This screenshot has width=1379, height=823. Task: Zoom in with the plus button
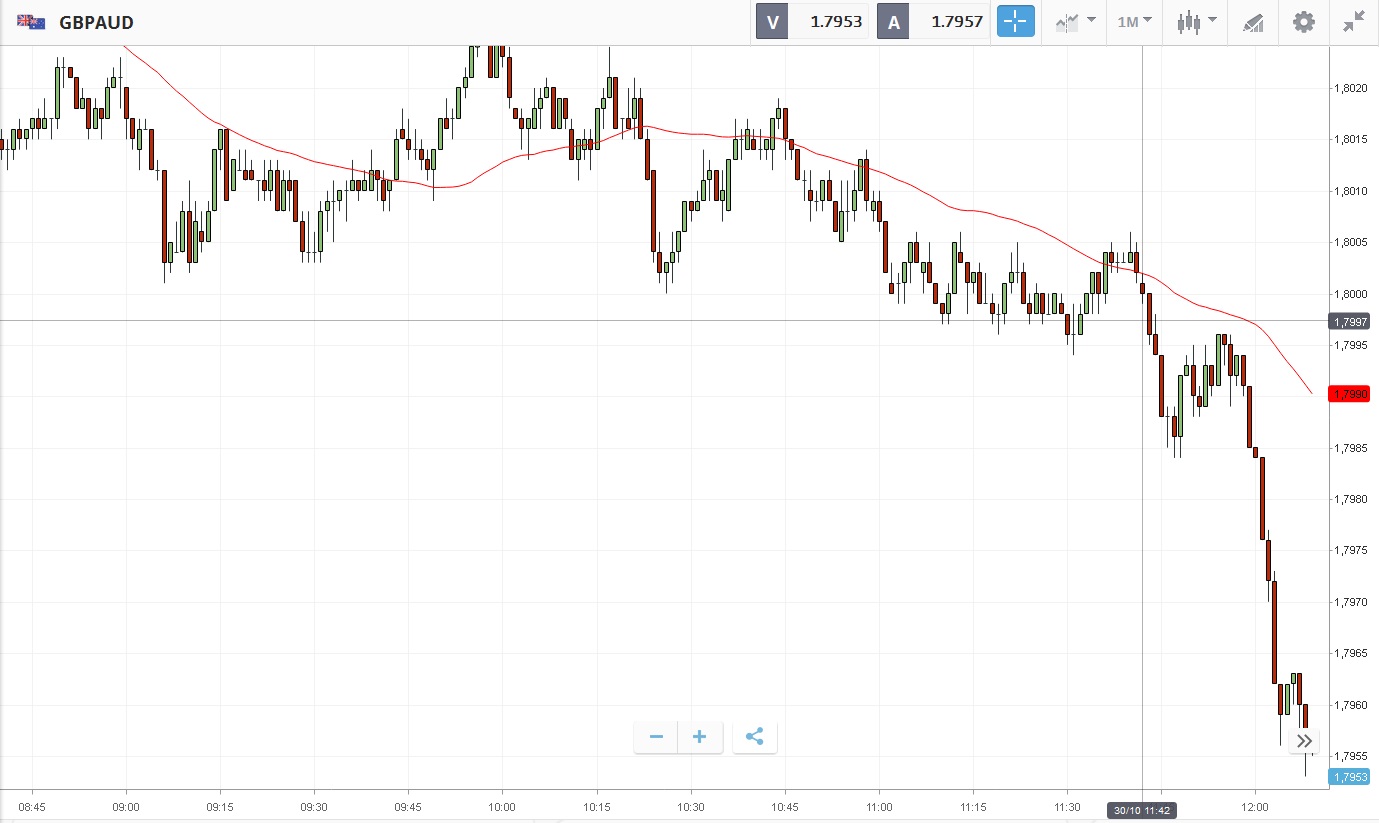pos(700,738)
